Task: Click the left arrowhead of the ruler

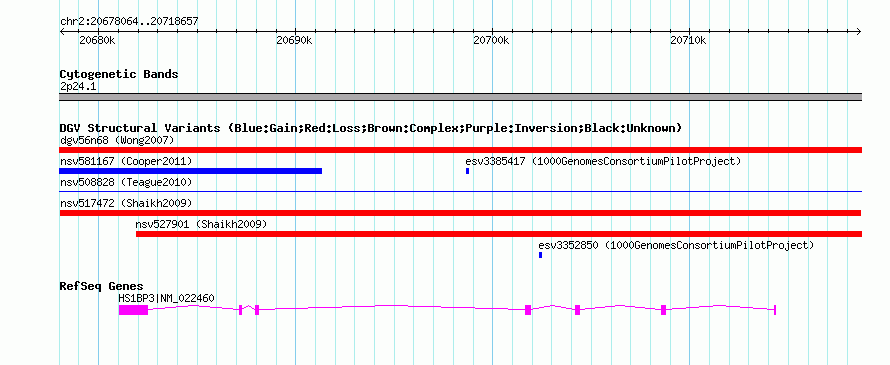Action: (62, 31)
